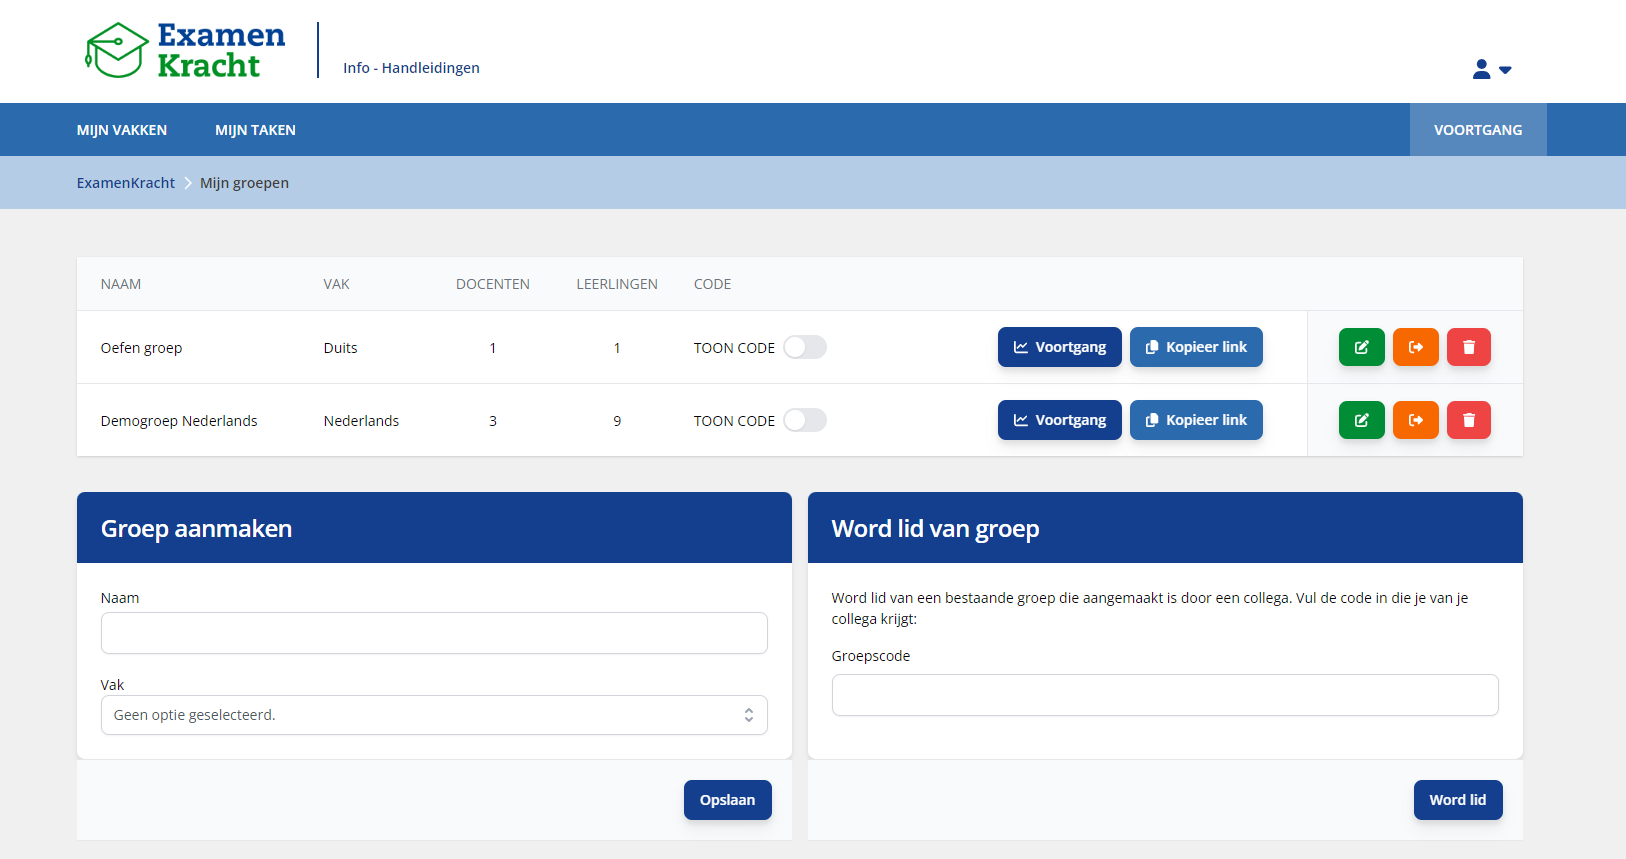Copy link for Demogroep Nederlands
The height and width of the screenshot is (859, 1626).
(x=1195, y=420)
